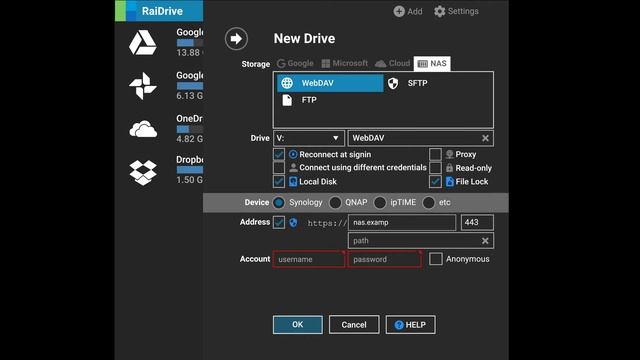
Task: Click the Google Drive triangle icon in sidebar
Action: pyautogui.click(x=142, y=42)
